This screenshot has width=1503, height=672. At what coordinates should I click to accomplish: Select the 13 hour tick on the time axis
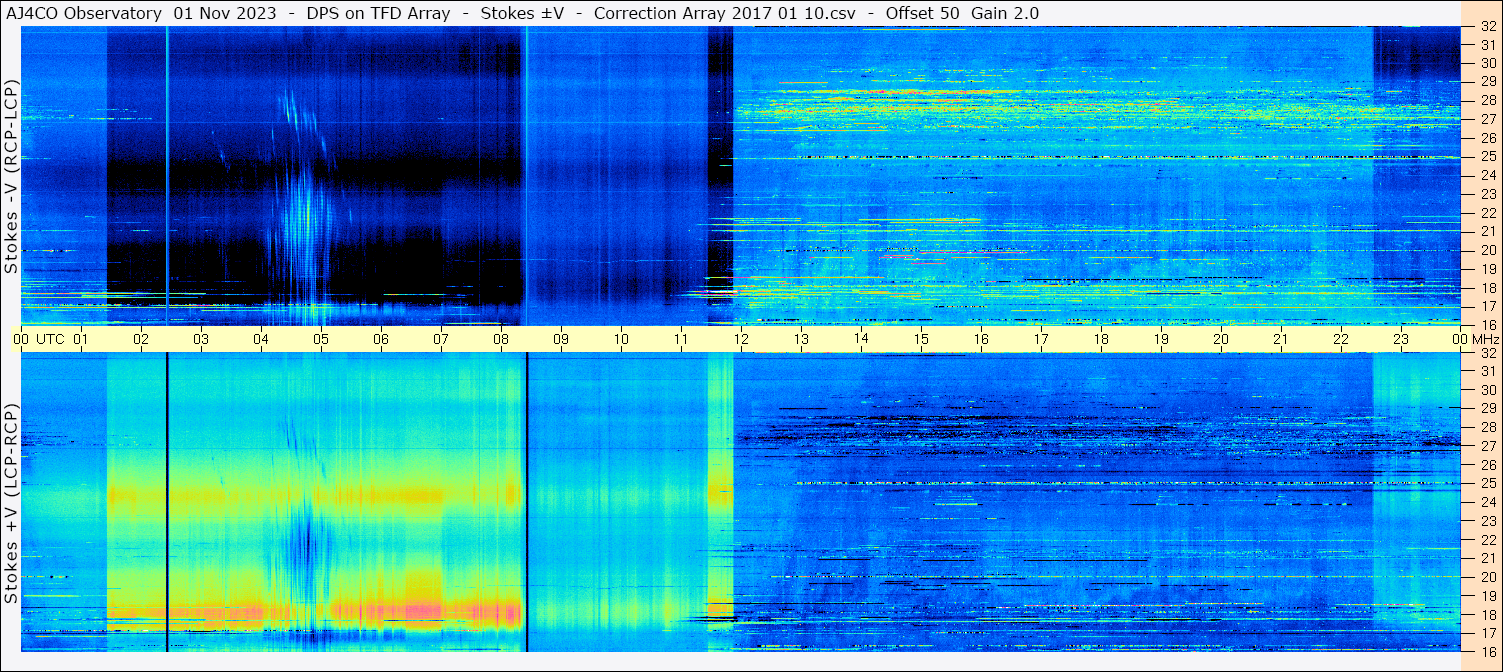tap(801, 340)
